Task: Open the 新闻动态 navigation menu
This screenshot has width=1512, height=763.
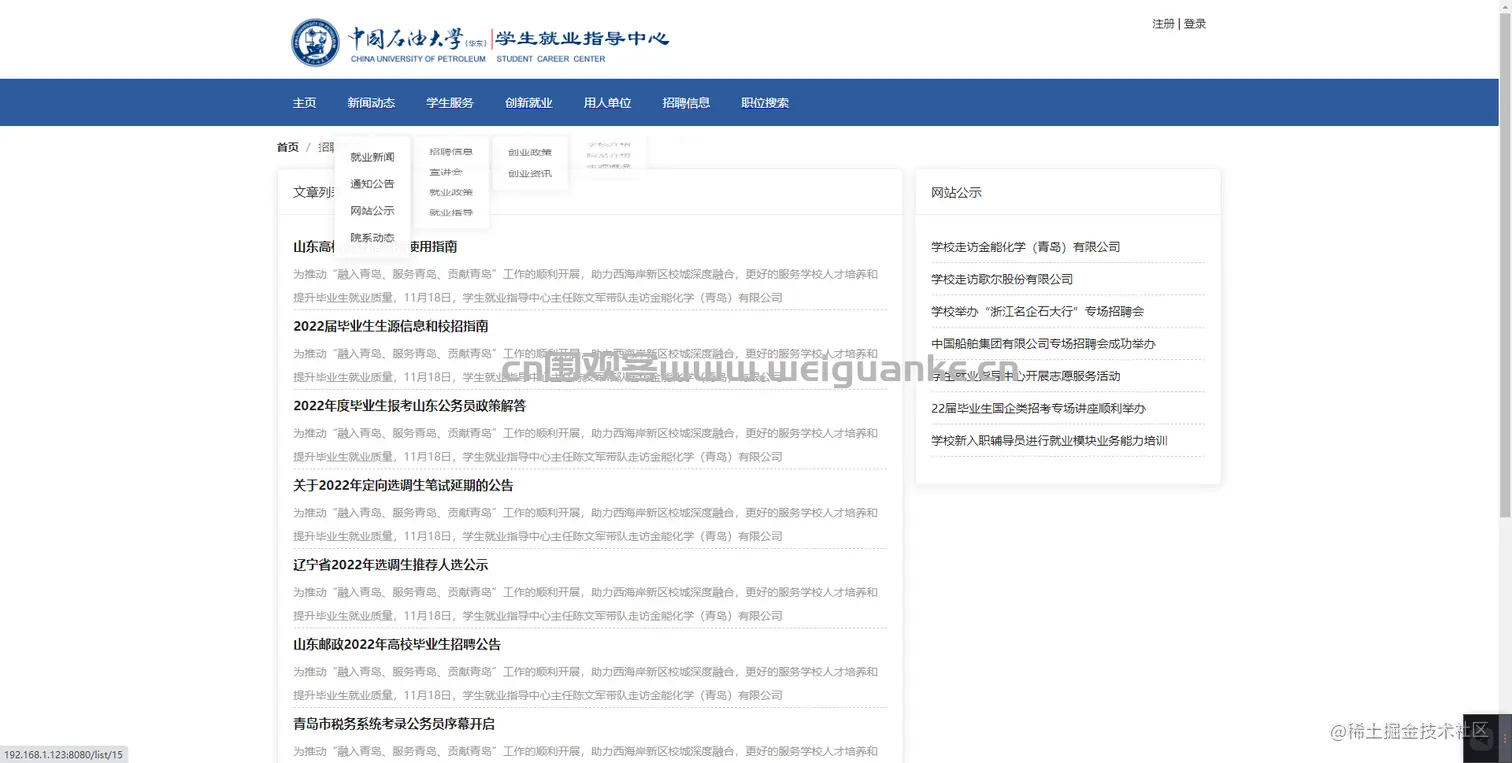Action: (x=371, y=103)
